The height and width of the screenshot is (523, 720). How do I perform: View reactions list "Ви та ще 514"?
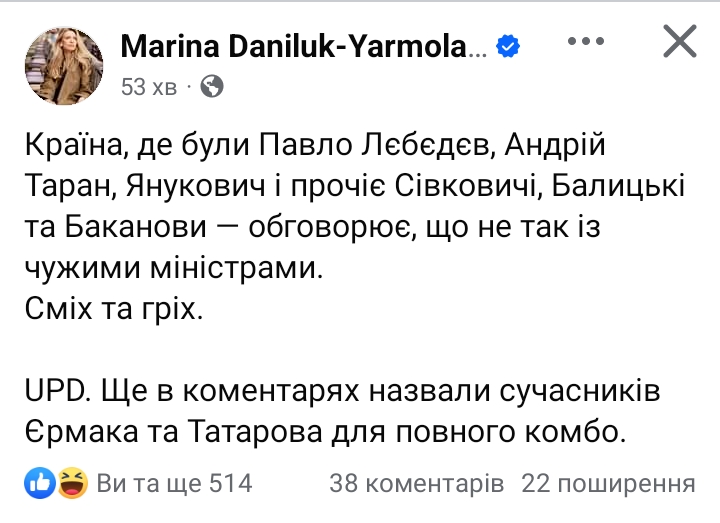(174, 484)
